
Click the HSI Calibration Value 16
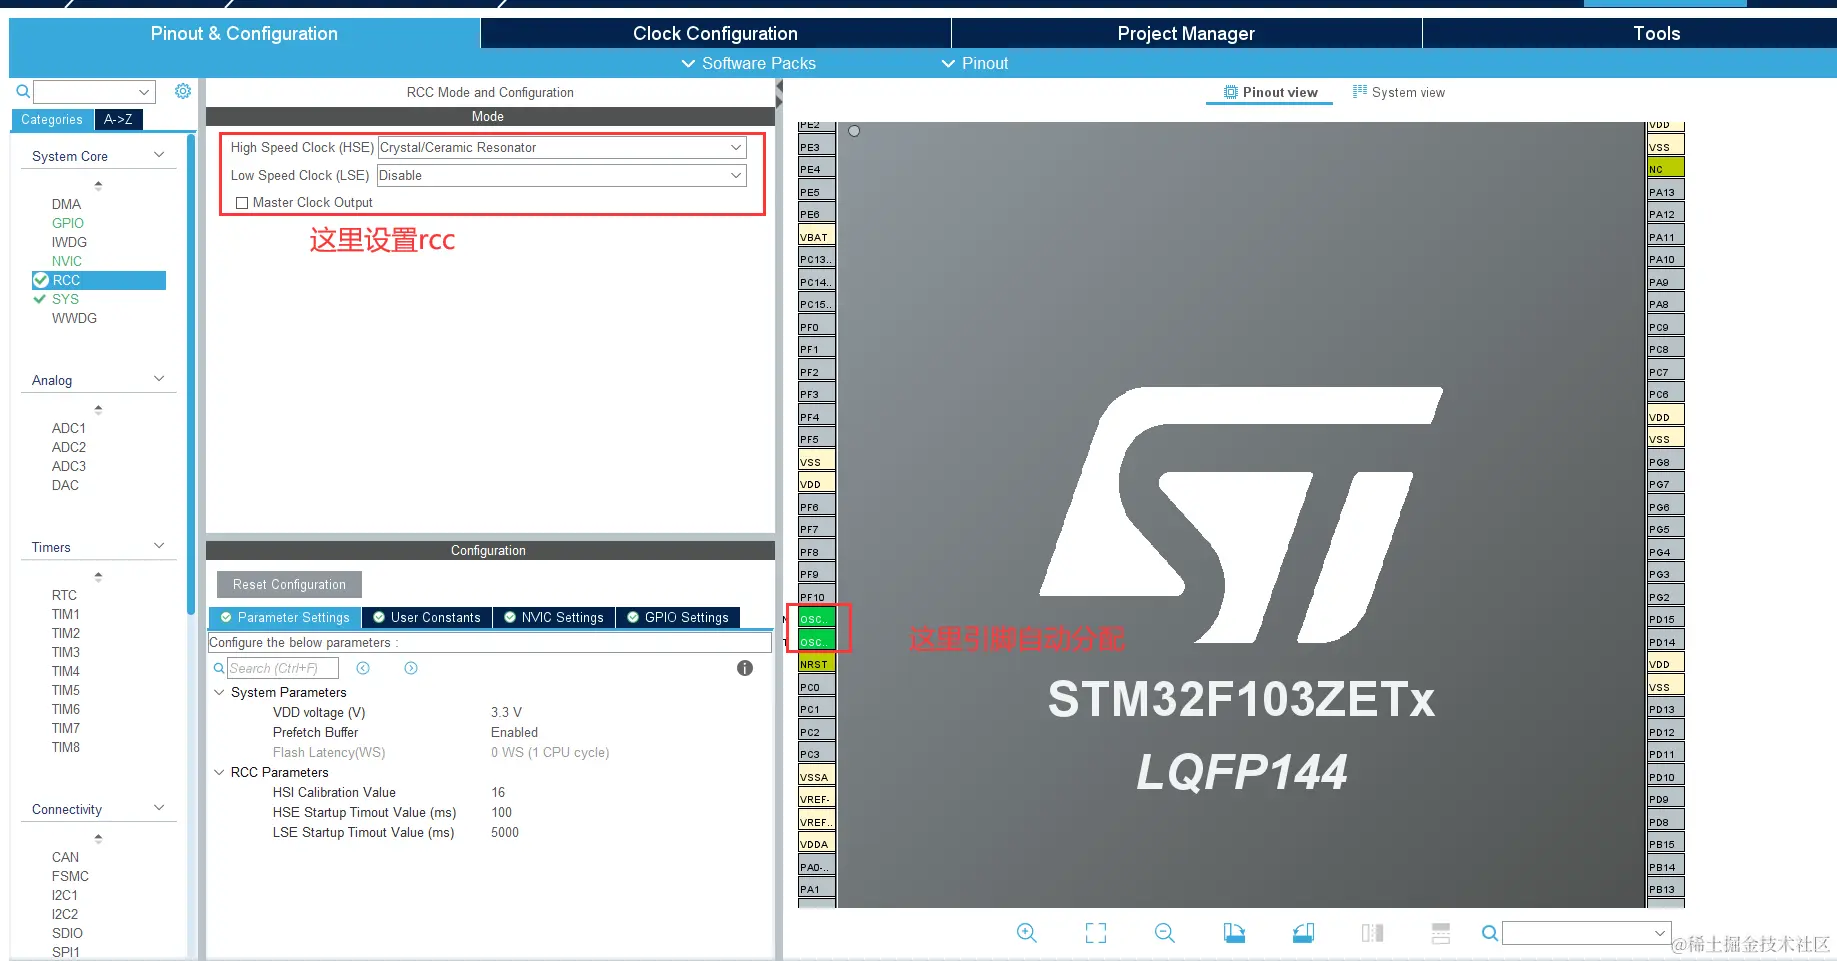click(498, 792)
